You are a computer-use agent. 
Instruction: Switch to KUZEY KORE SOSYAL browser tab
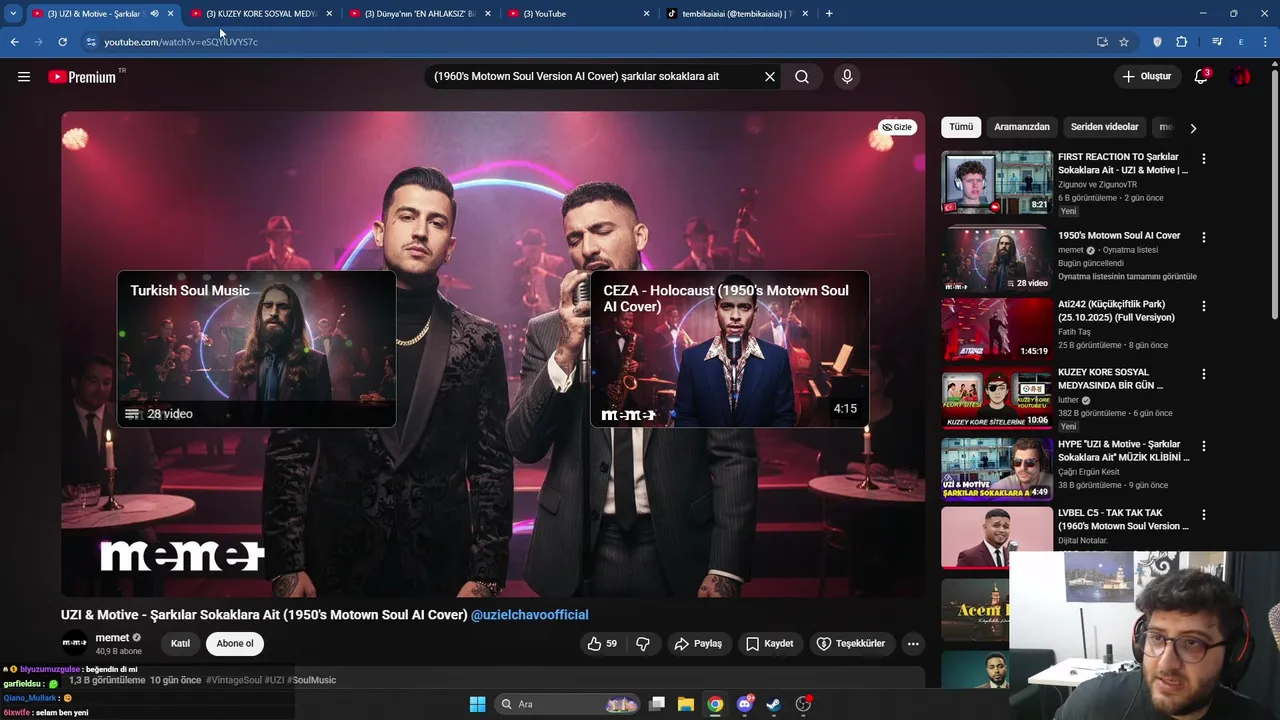point(261,13)
